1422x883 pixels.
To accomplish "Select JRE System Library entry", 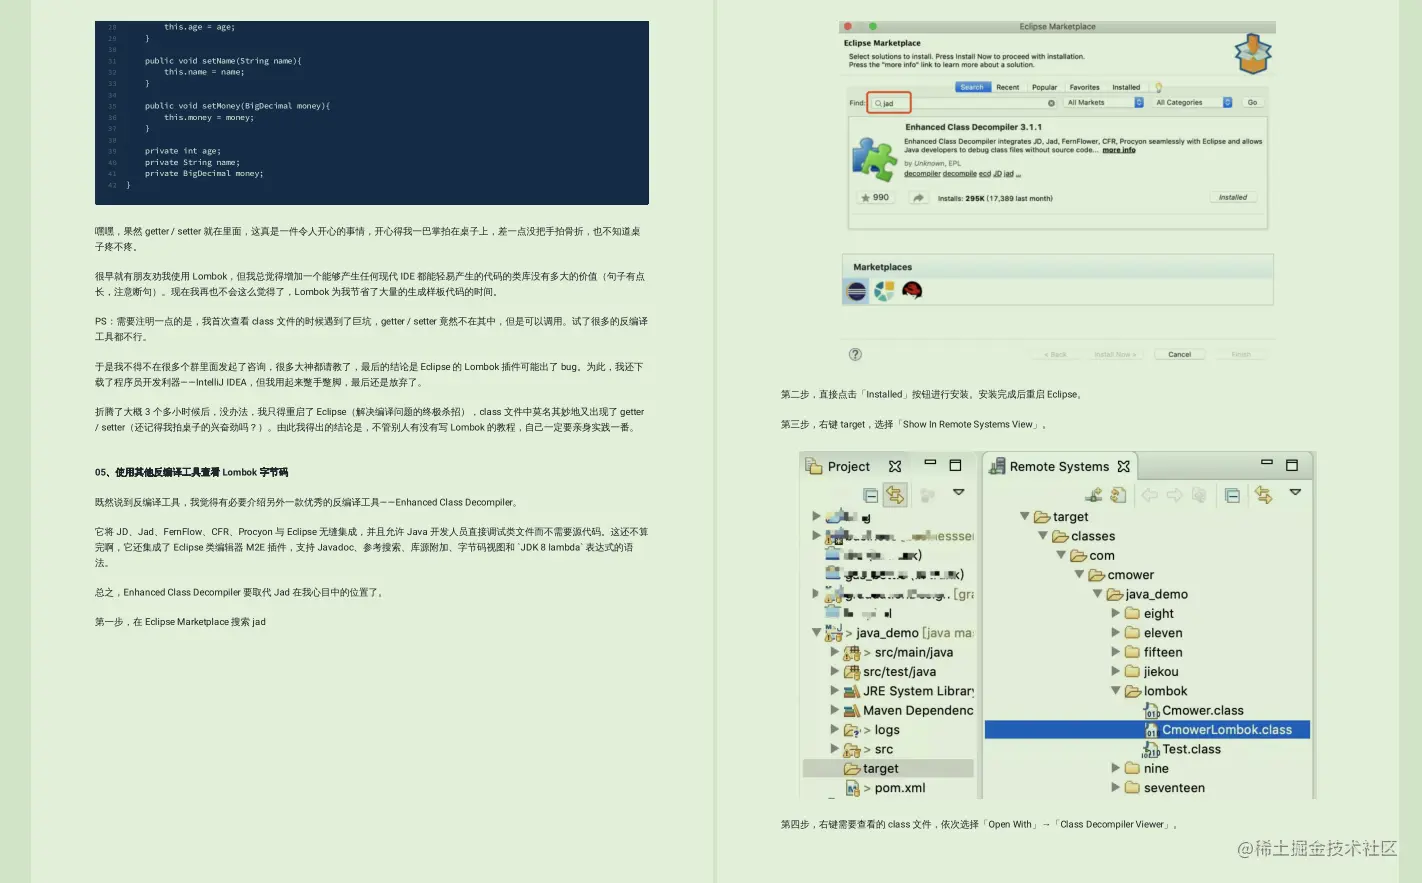I will point(909,691).
